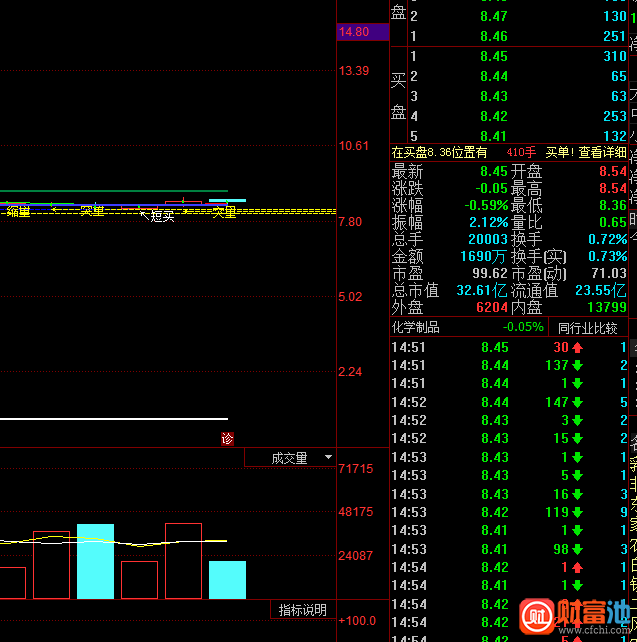Click the 换手(实) value 0.73%
This screenshot has height=642, width=637.
(x=608, y=257)
